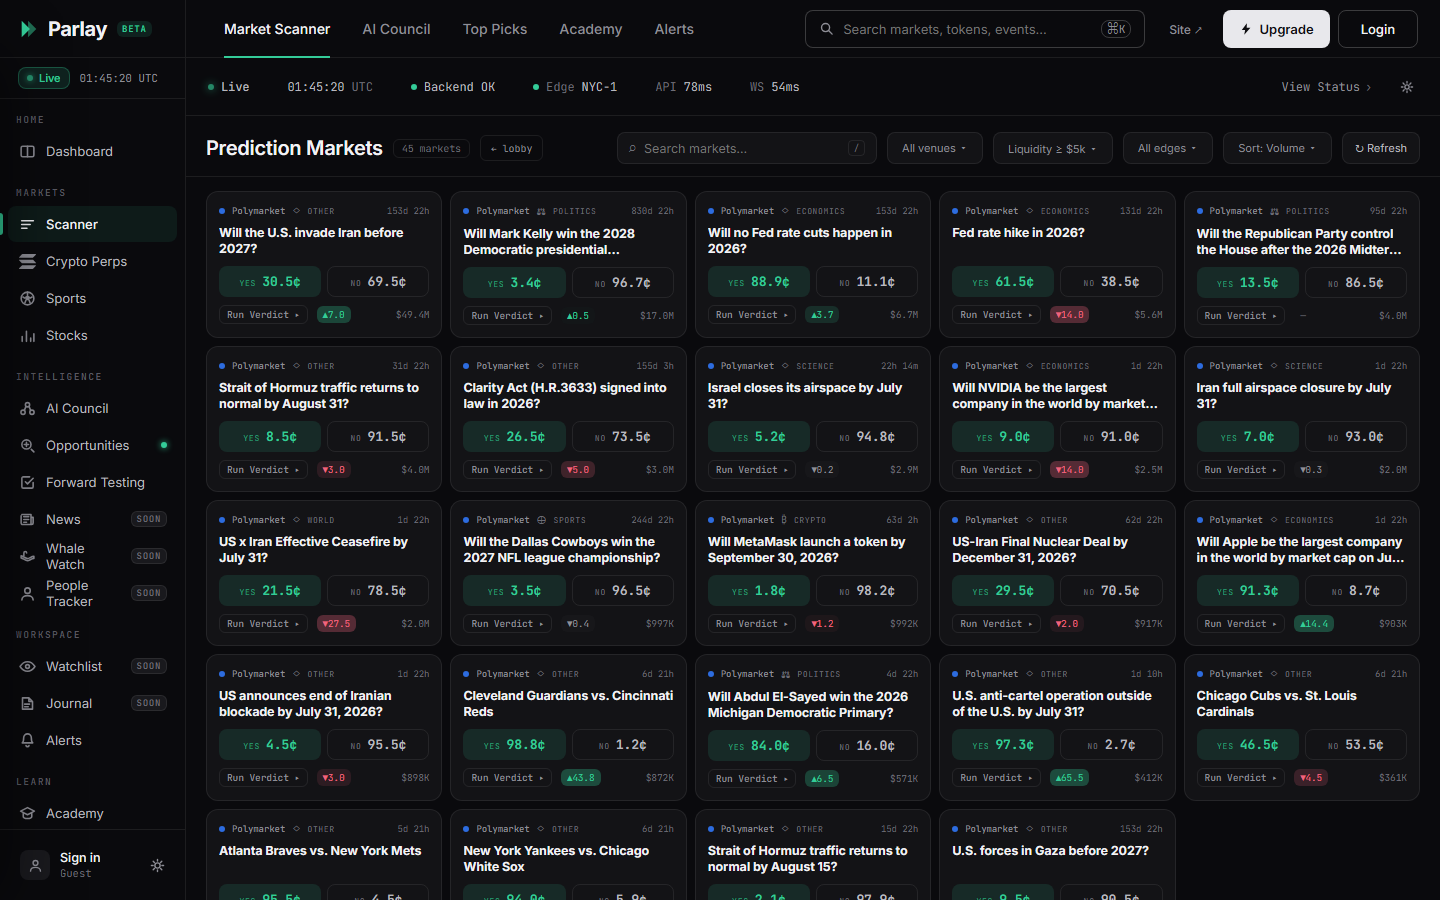
Task: Expand Run Verdict on Mark Kelly card
Action: click(x=508, y=315)
